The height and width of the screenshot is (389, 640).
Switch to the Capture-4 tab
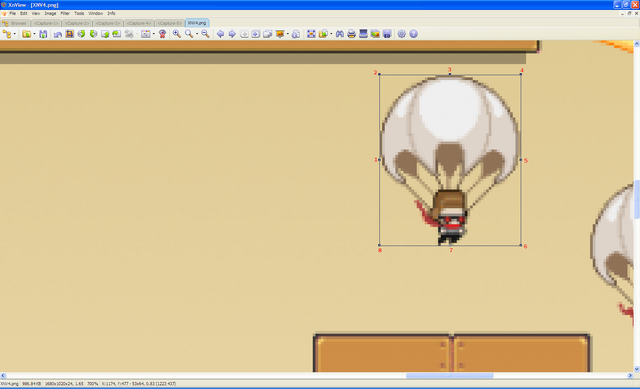click(x=139, y=23)
